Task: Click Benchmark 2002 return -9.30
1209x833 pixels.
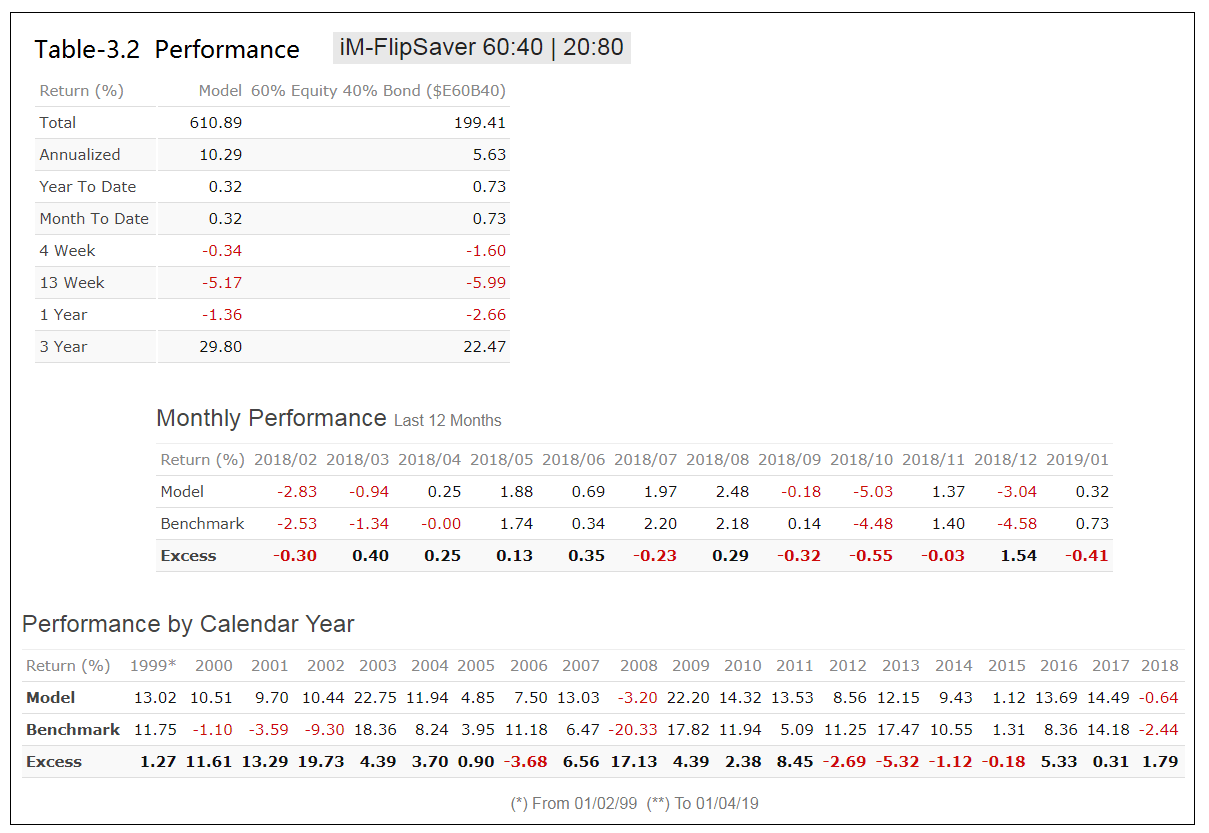Action: click(x=324, y=730)
